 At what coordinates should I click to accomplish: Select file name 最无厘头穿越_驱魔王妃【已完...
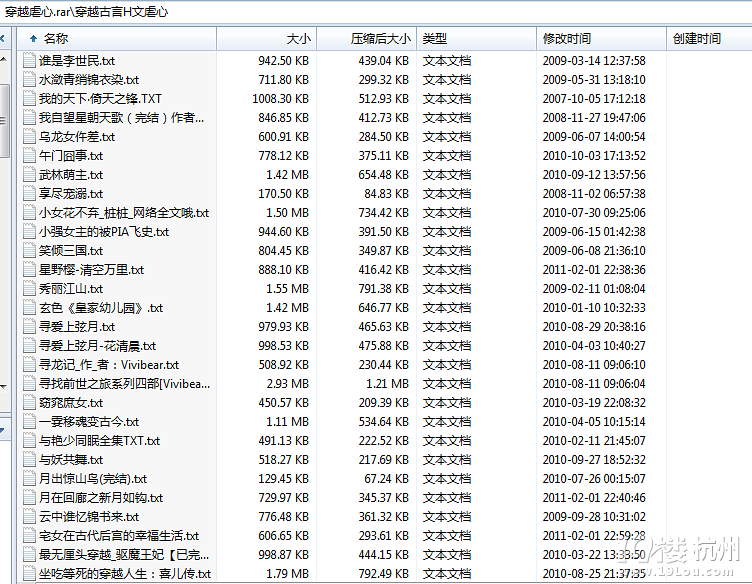click(x=124, y=555)
